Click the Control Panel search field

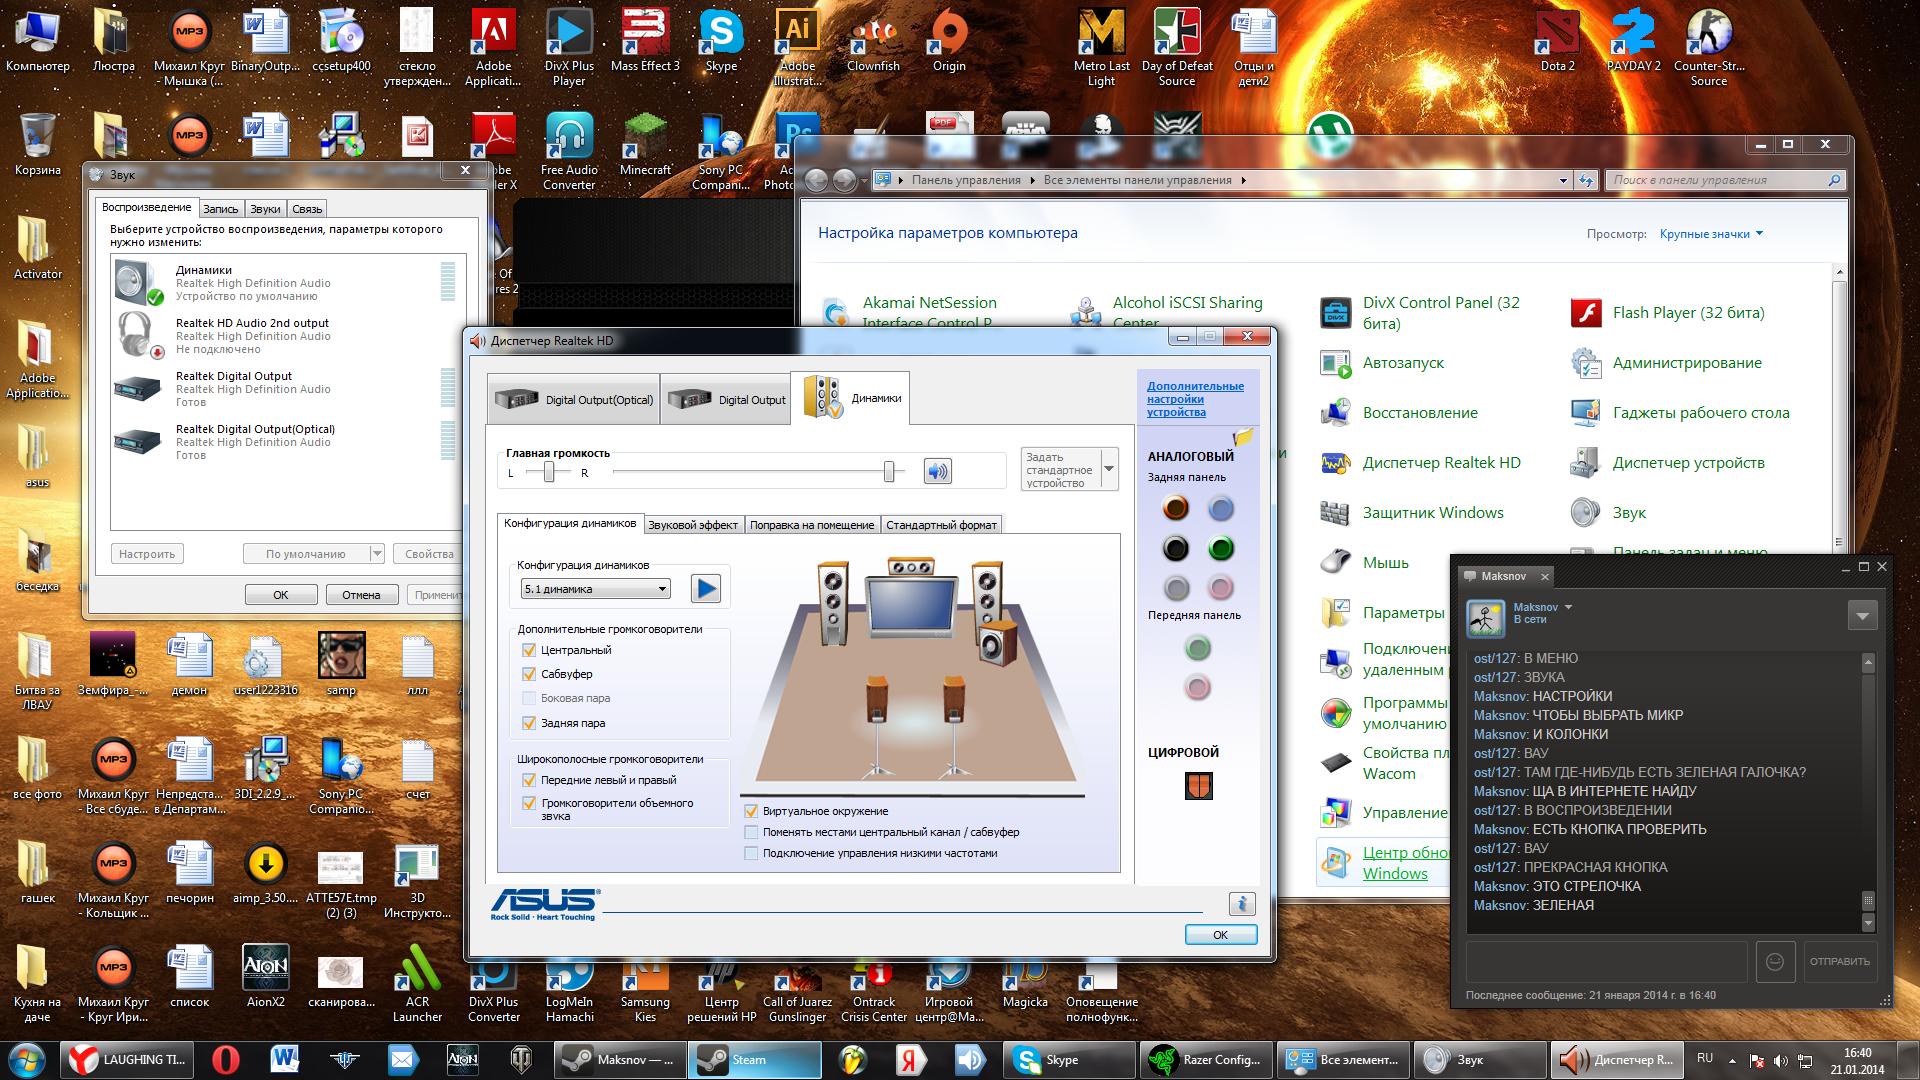pyautogui.click(x=1725, y=180)
